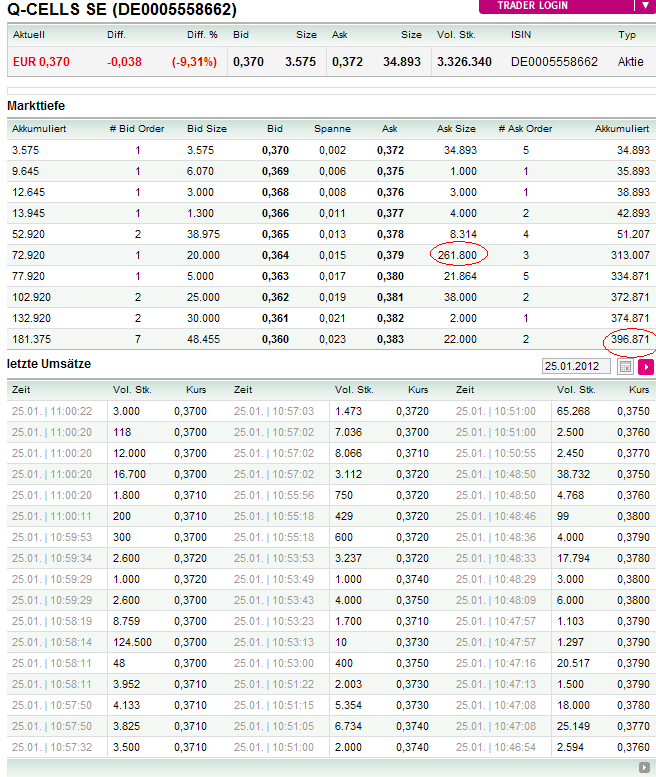656x777 pixels.
Task: Click ask size 21.864
Action: click(x=460, y=277)
